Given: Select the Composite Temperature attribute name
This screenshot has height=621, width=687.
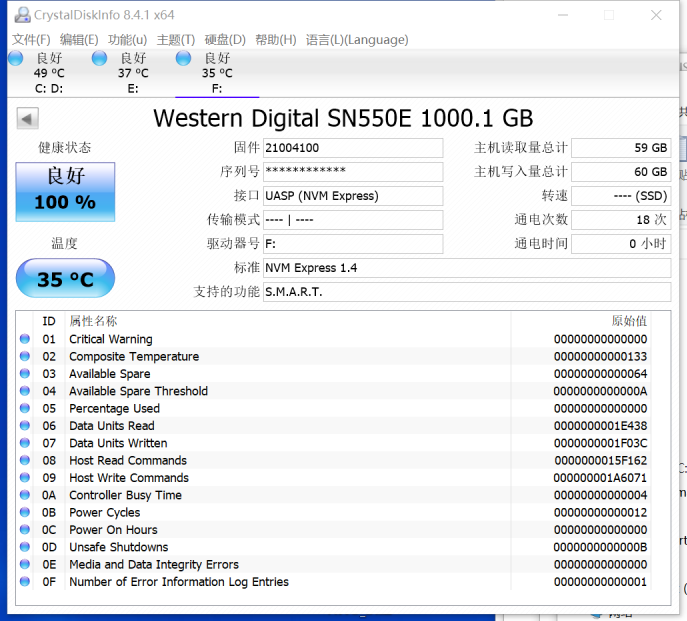Looking at the screenshot, I should click(134, 357).
